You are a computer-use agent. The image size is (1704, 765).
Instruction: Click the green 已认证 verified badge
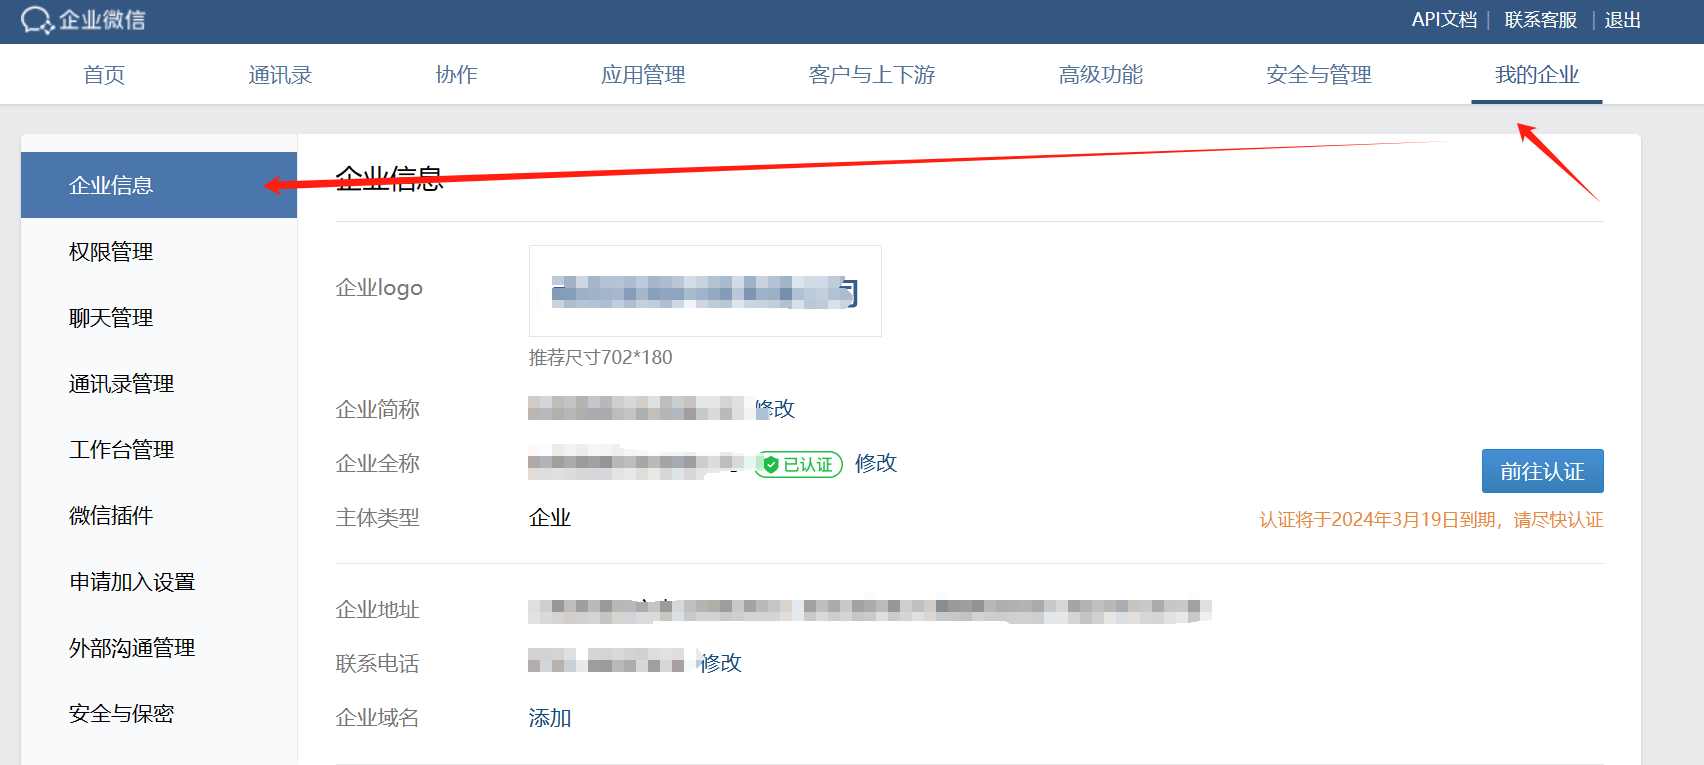pos(798,464)
